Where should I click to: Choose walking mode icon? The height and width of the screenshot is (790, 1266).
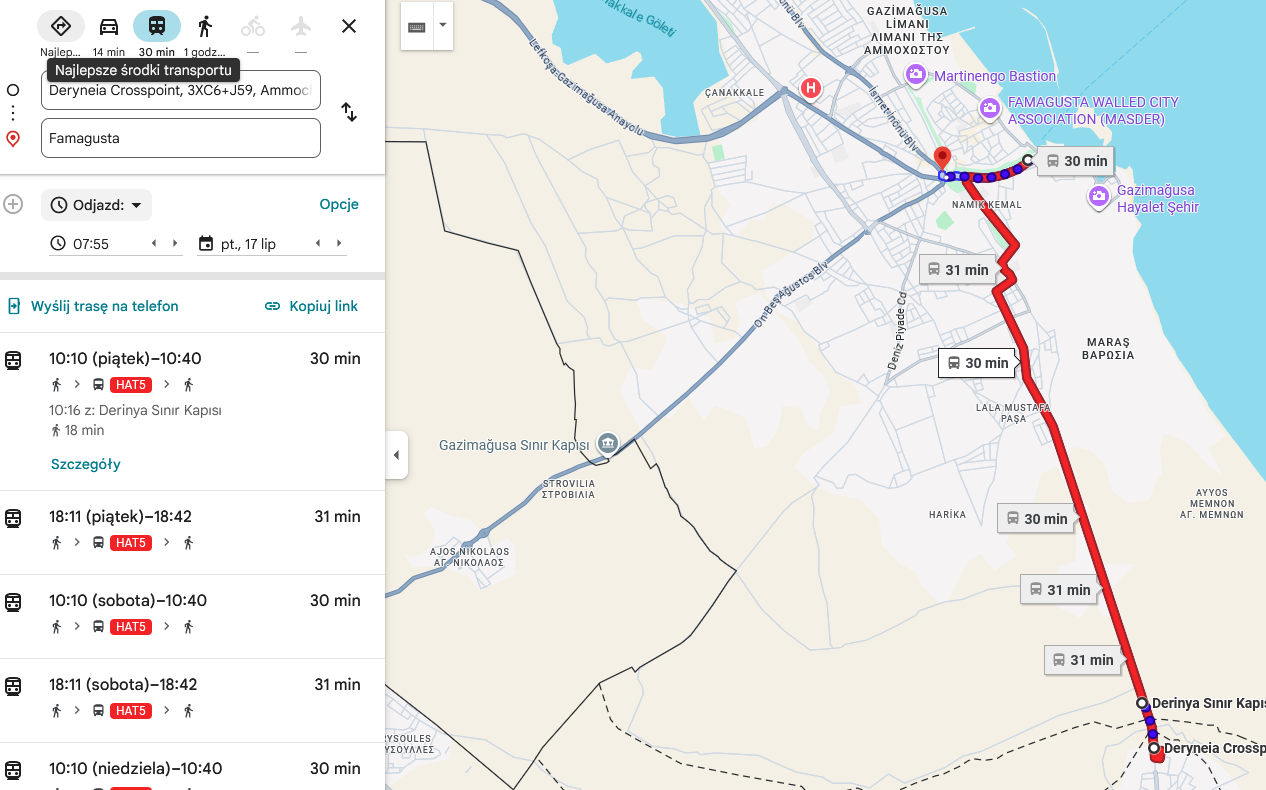point(205,26)
